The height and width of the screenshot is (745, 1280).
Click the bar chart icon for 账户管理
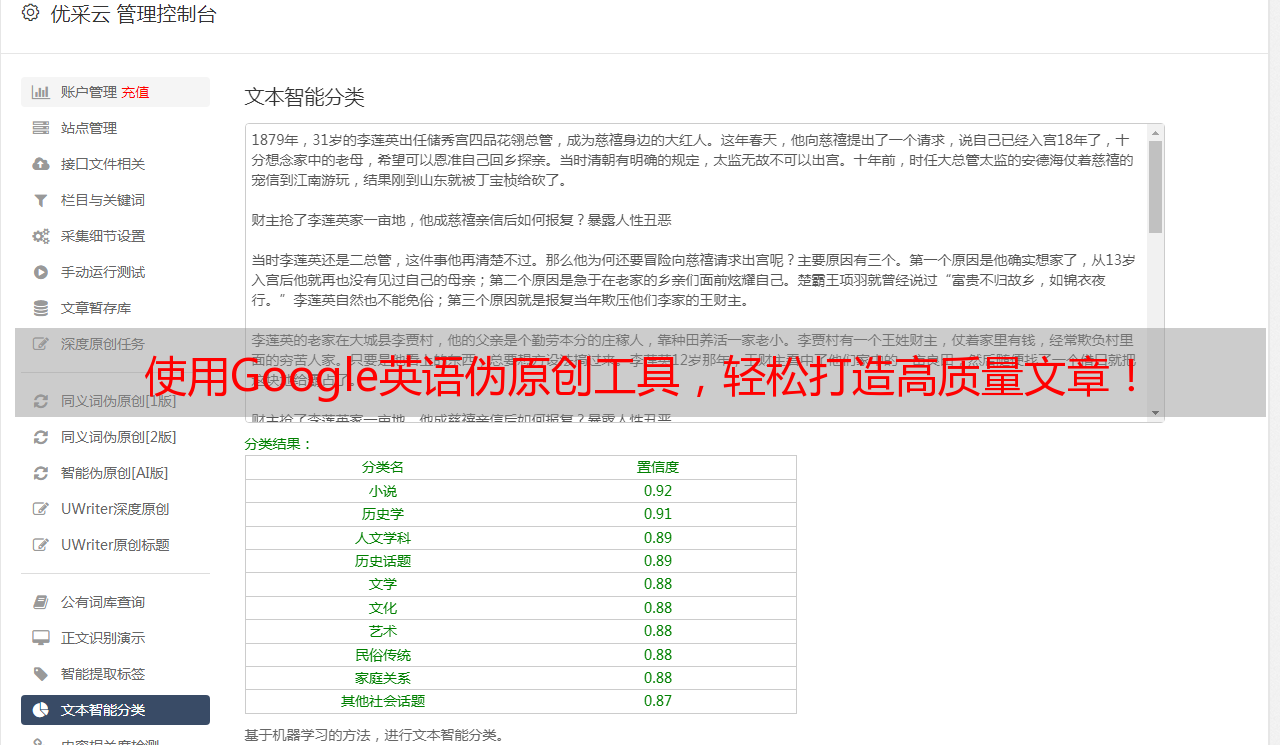click(x=41, y=92)
